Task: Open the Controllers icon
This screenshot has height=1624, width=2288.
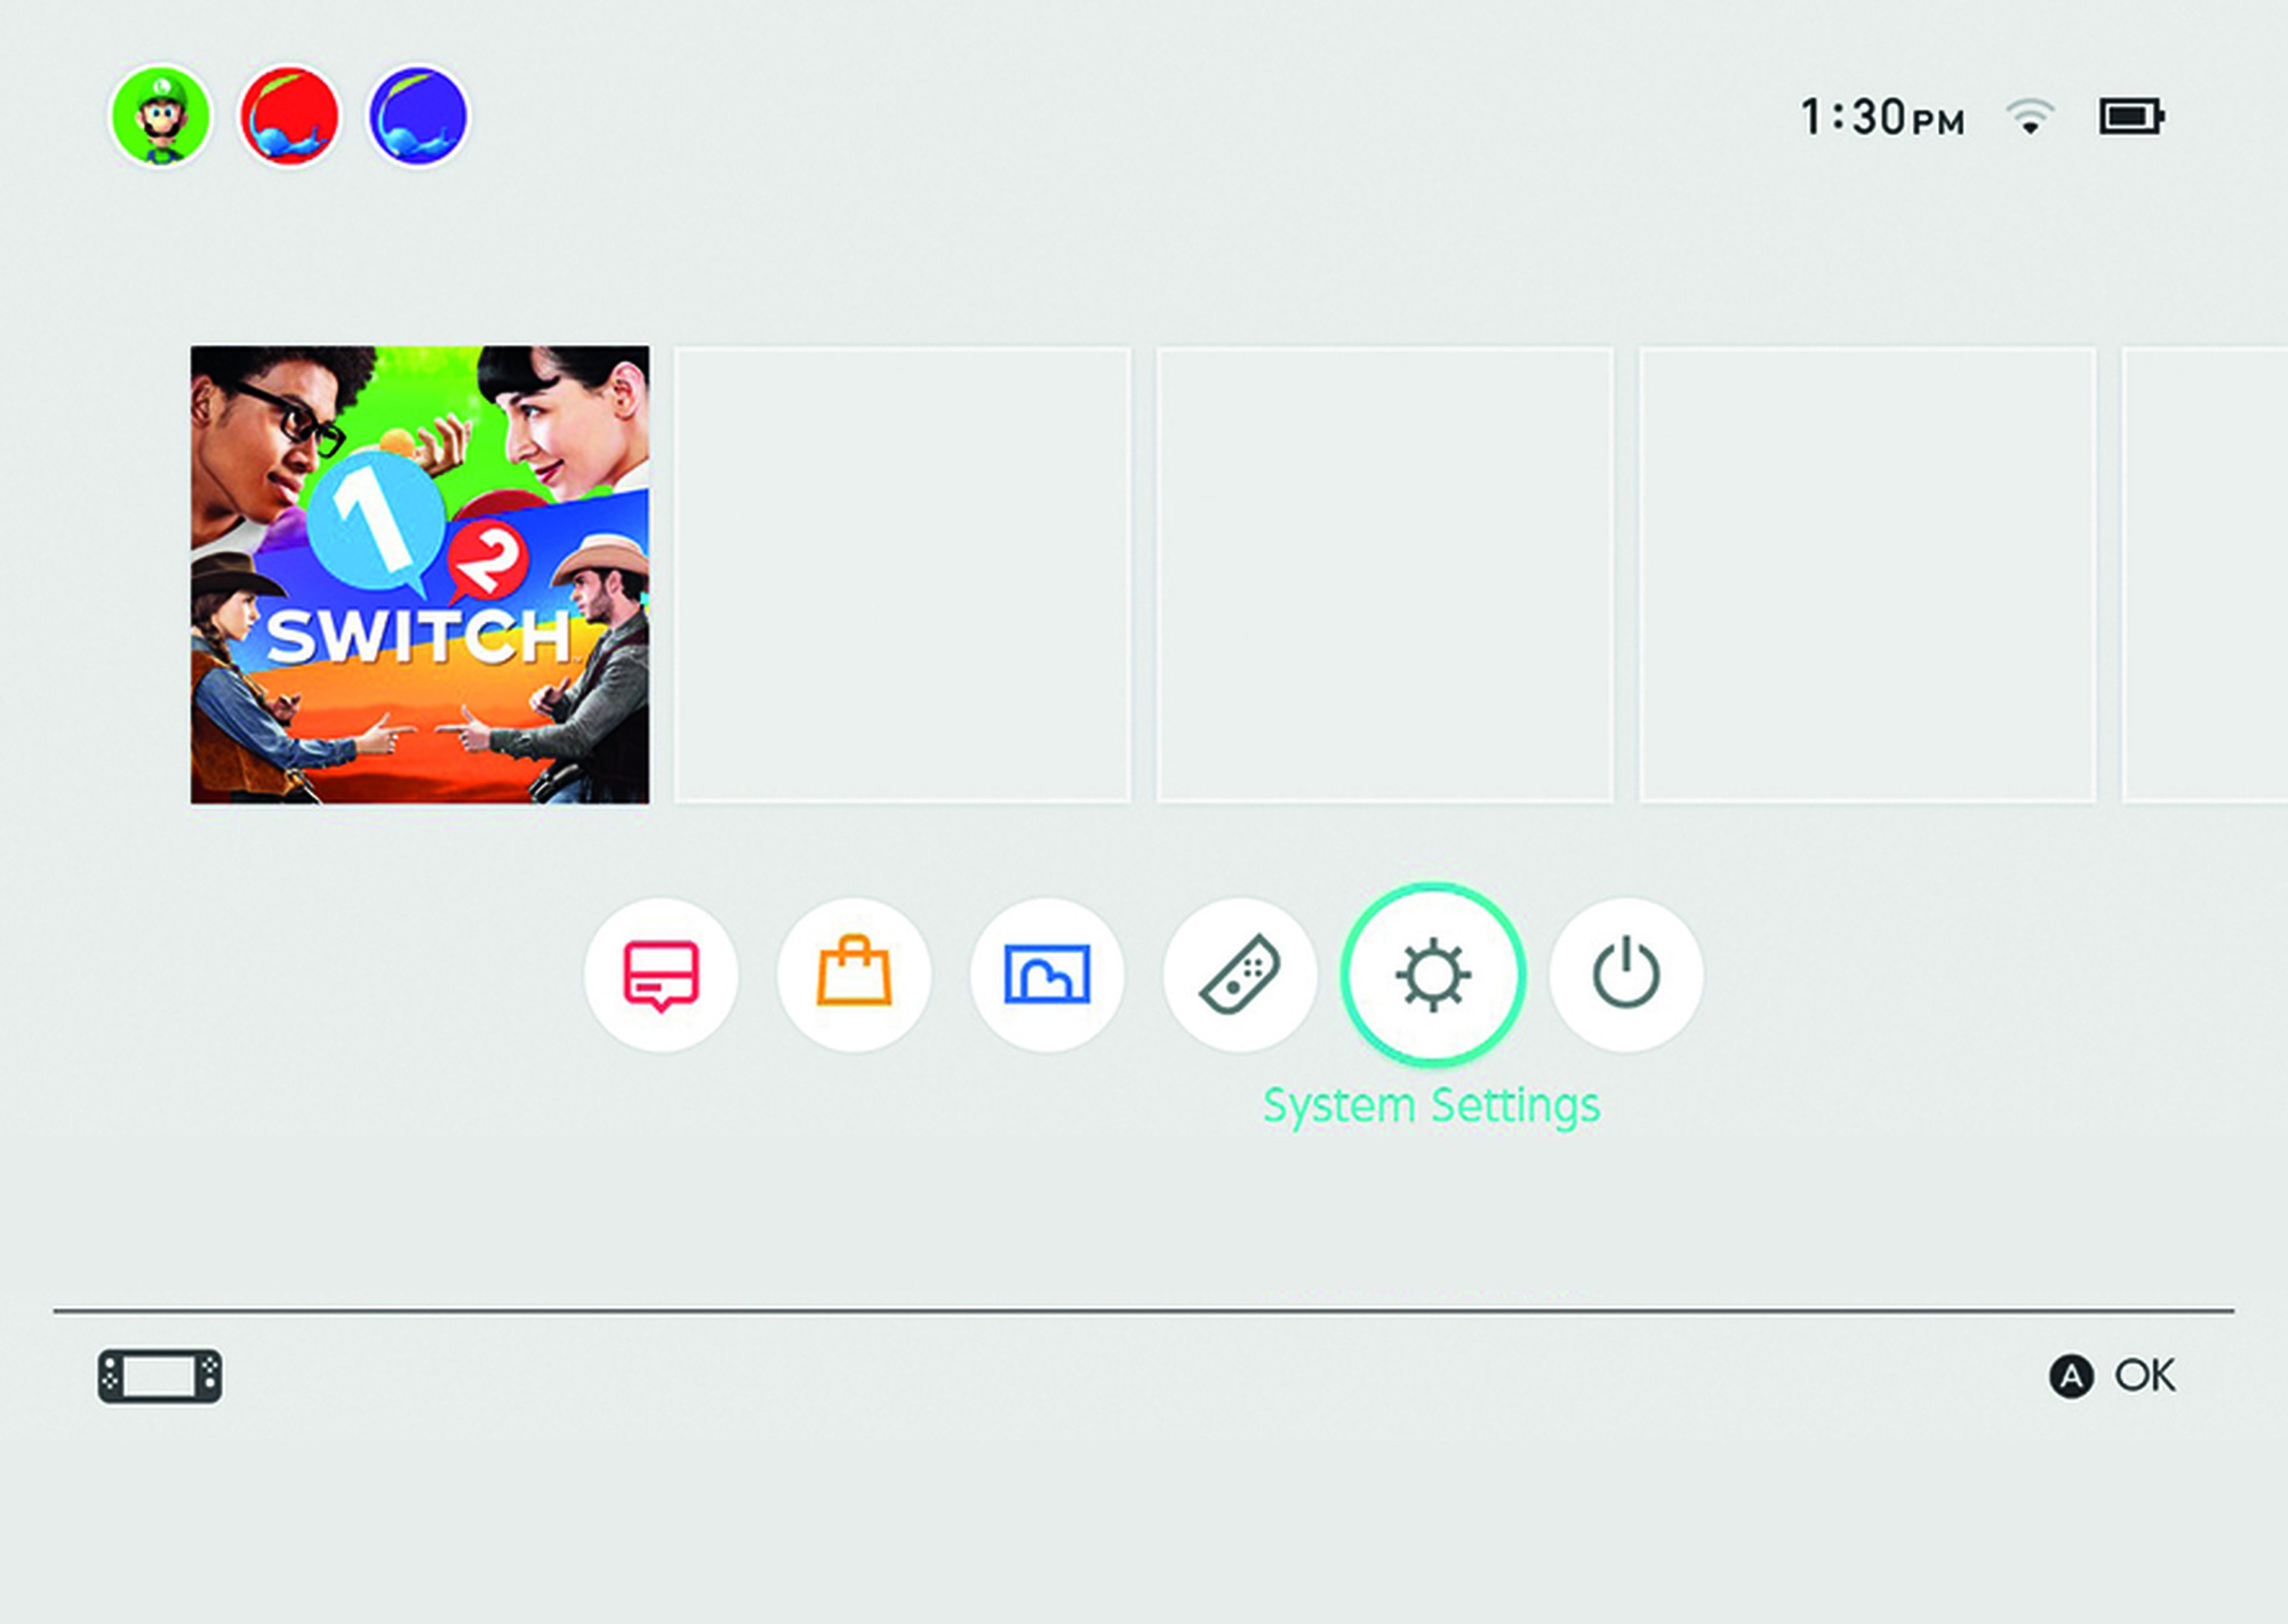Action: tap(1240, 975)
